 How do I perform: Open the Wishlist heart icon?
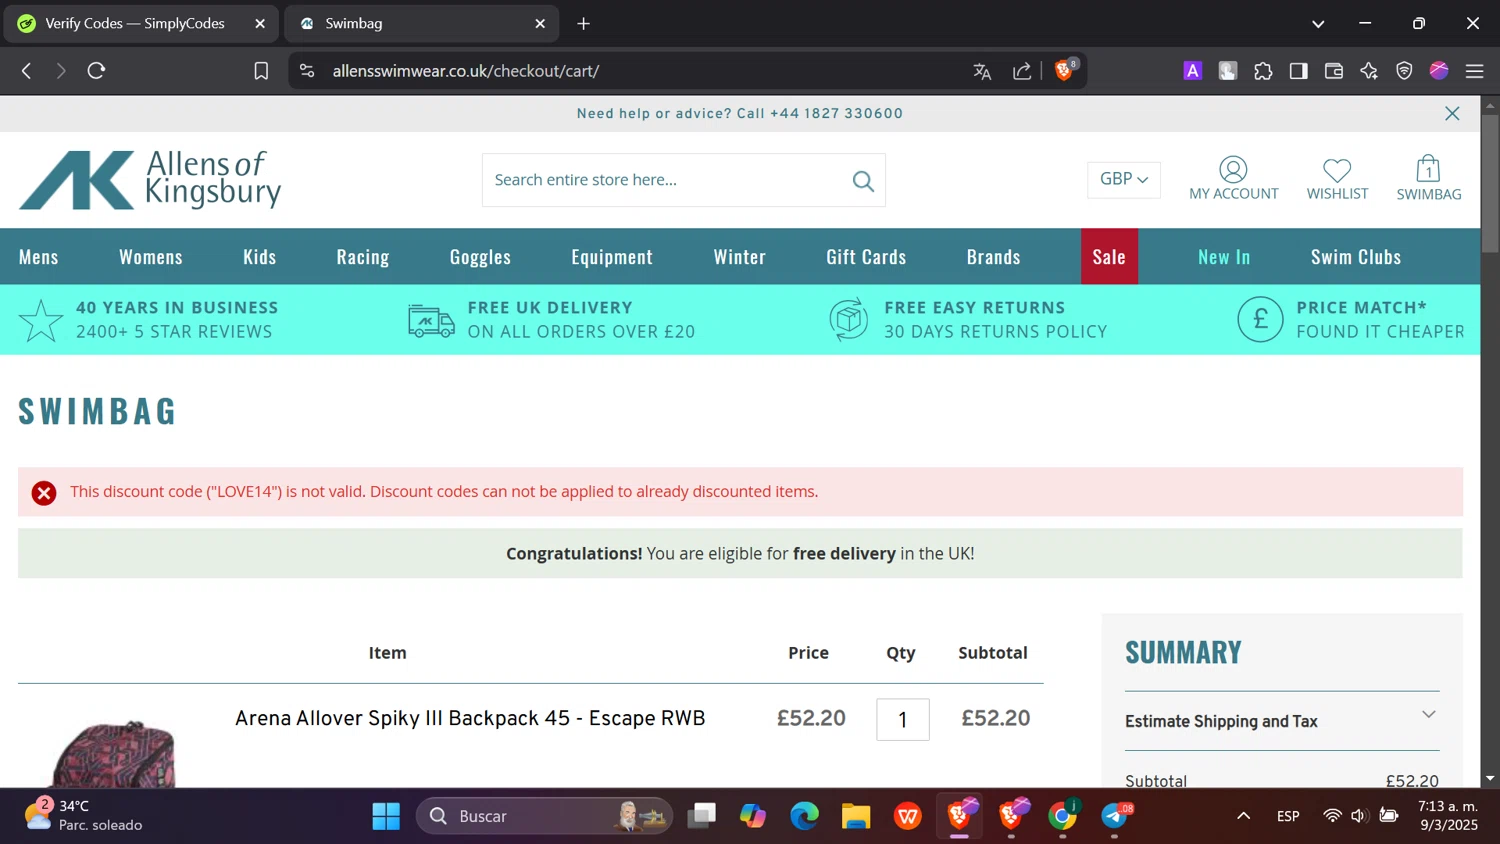click(1337, 179)
